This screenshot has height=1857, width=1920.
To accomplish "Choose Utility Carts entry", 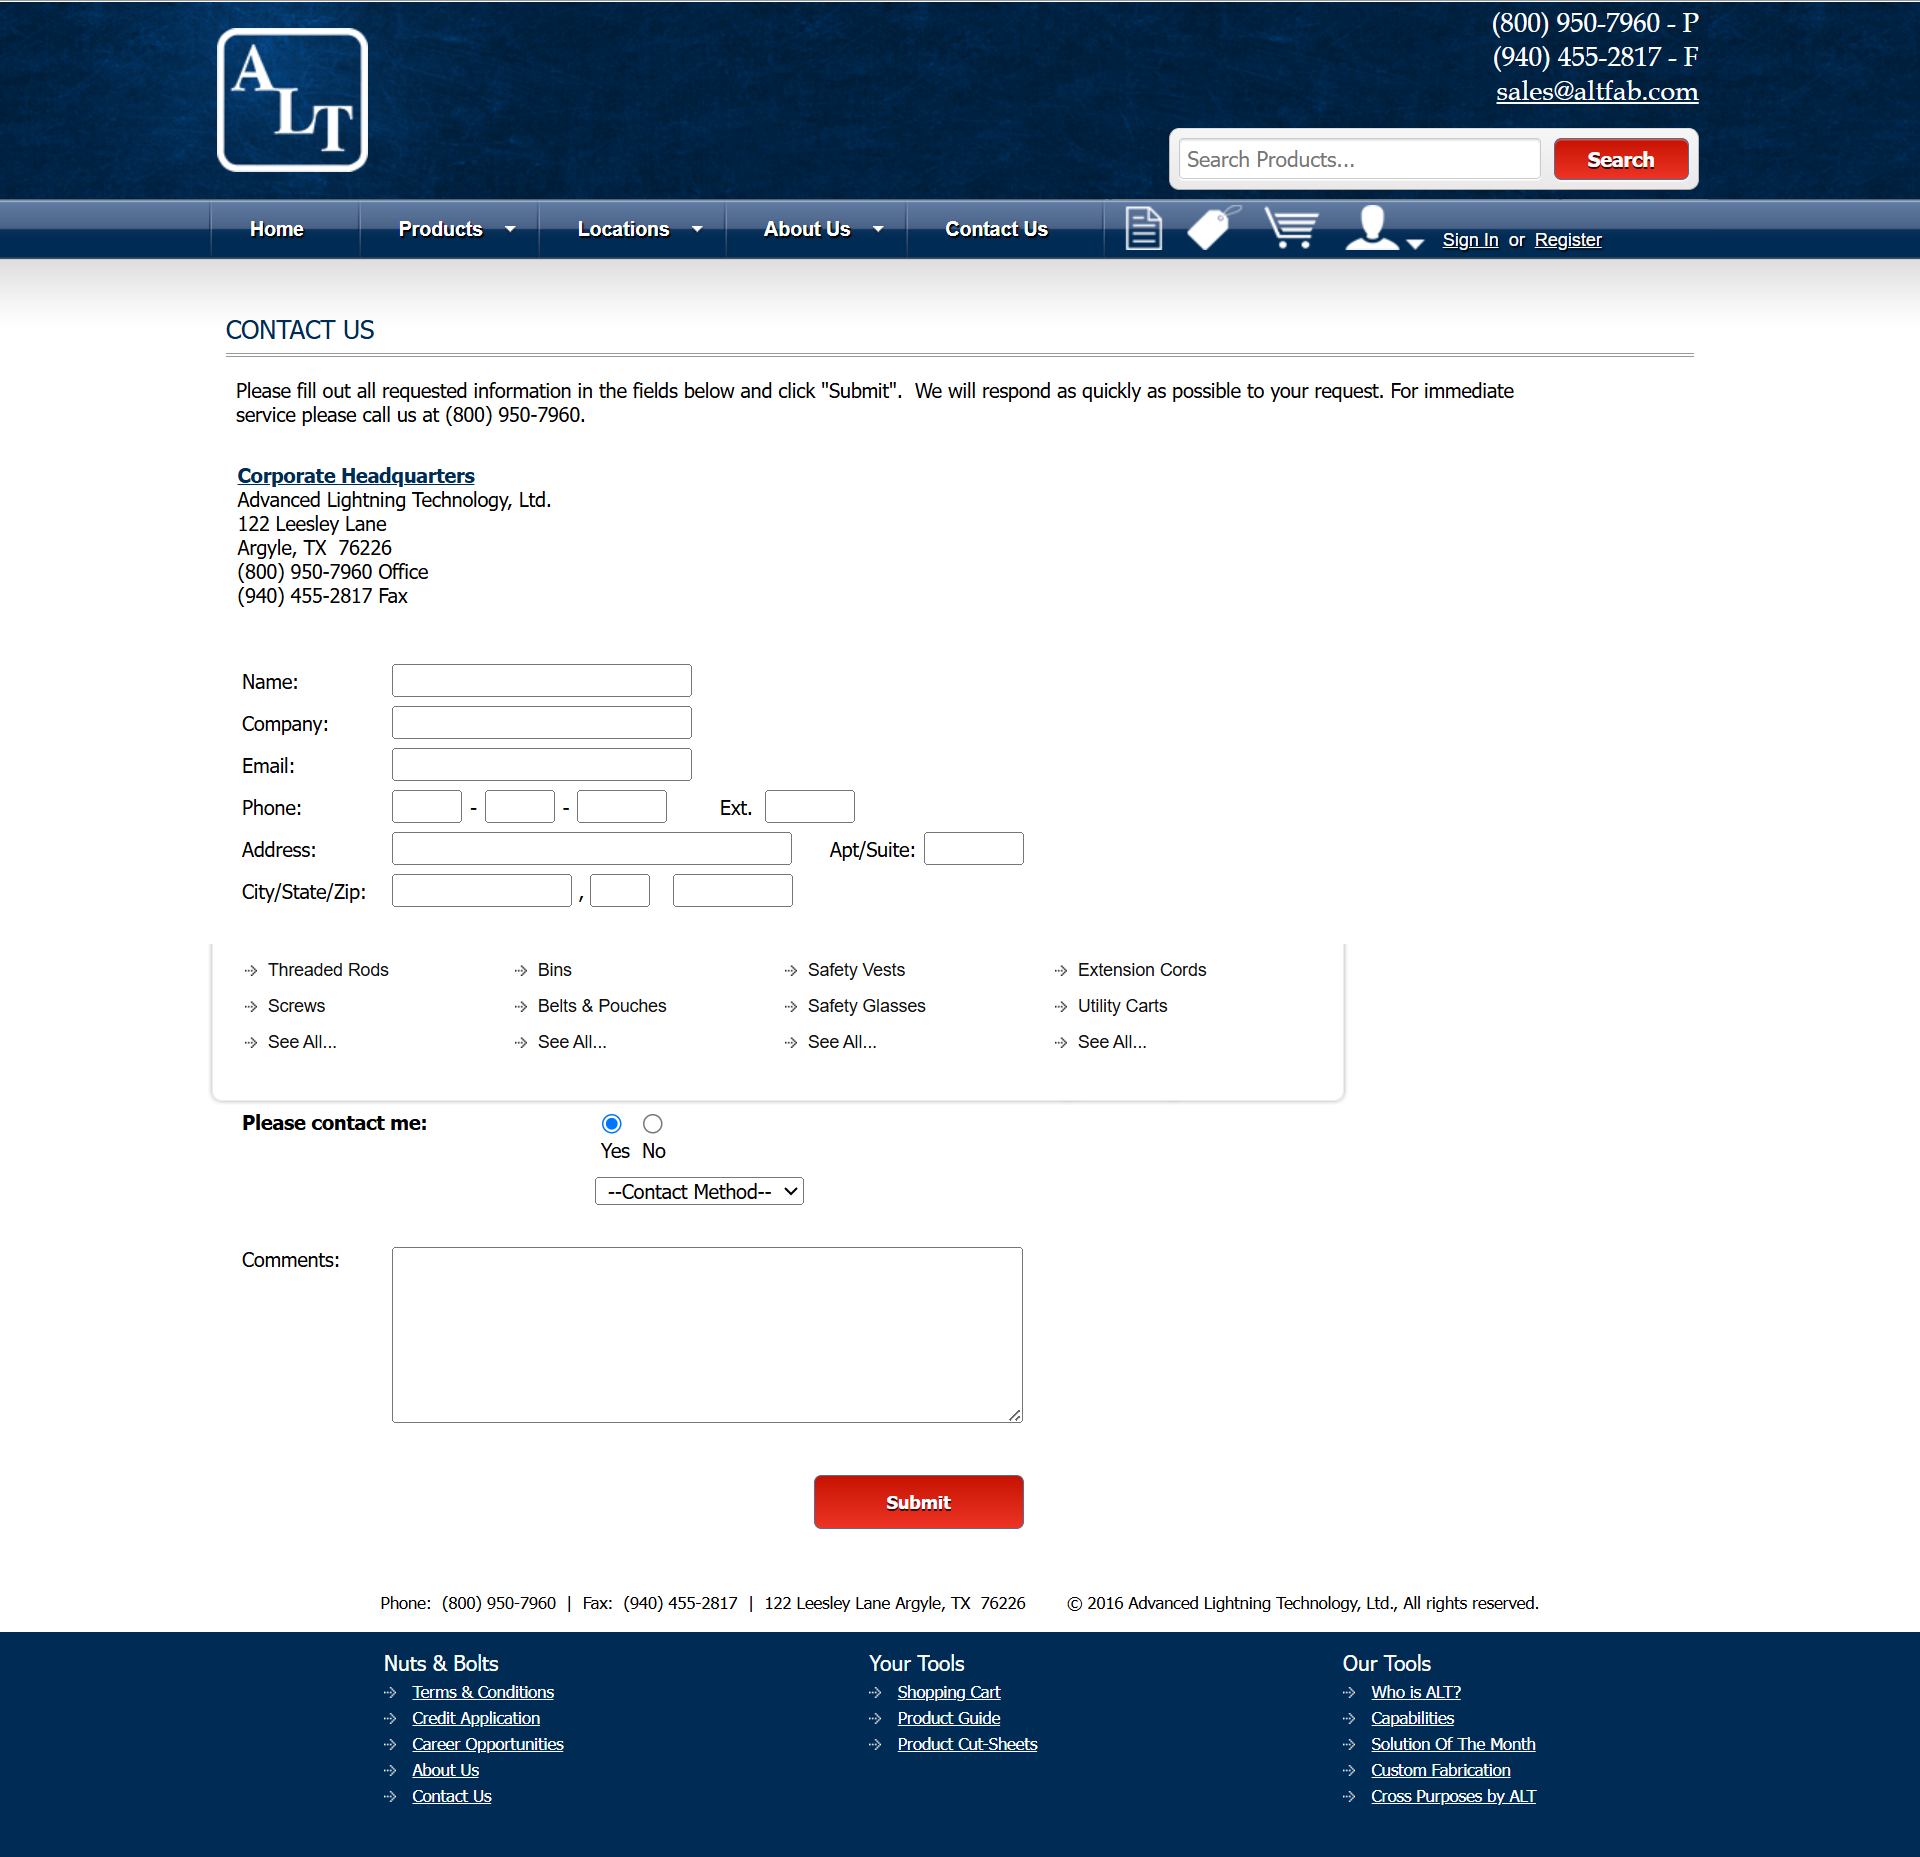I will click(1123, 1006).
